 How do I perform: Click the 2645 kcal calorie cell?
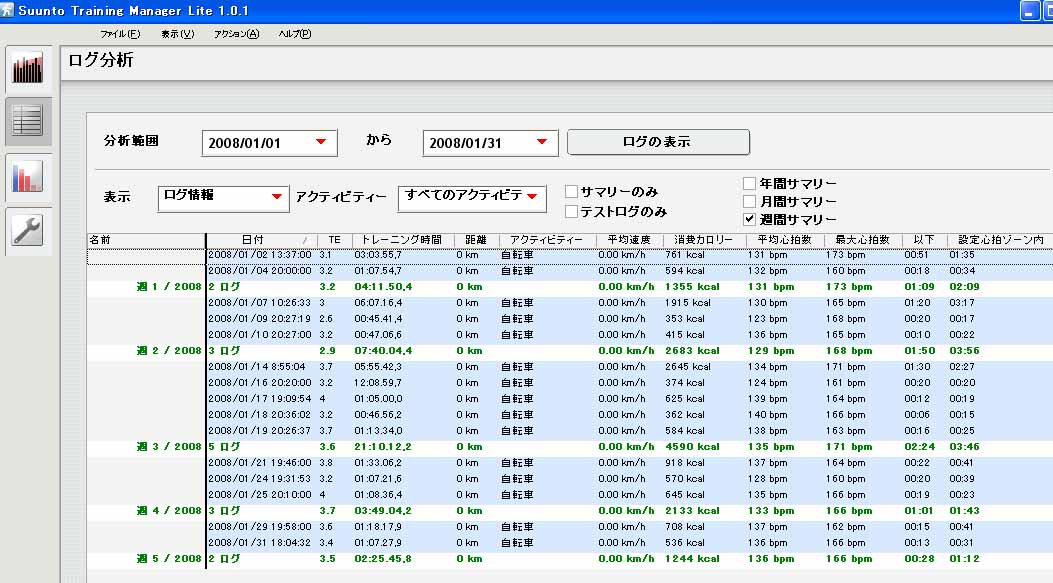688,367
